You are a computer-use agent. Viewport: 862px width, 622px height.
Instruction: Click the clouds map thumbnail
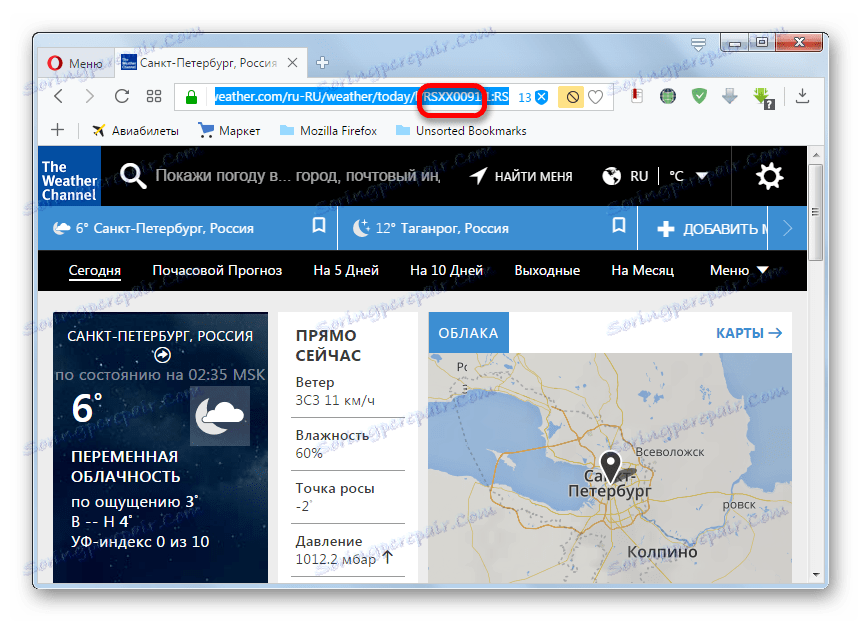tap(610, 467)
